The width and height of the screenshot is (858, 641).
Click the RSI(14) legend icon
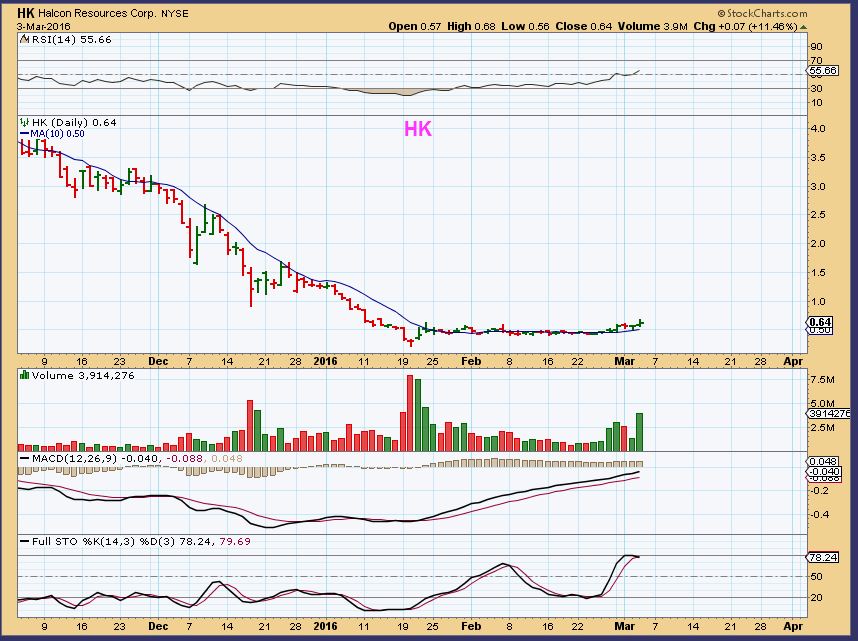[x=25, y=39]
